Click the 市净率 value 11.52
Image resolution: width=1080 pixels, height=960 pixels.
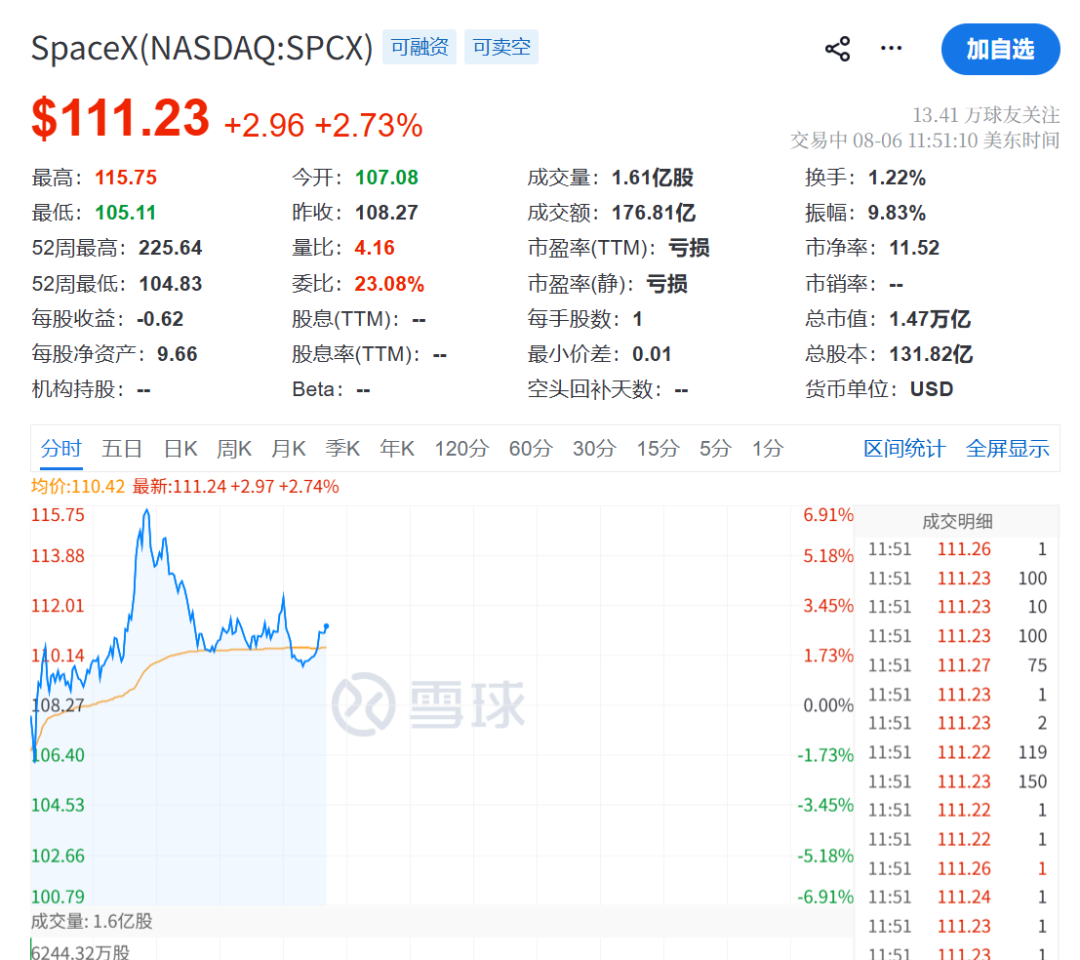[x=915, y=248]
